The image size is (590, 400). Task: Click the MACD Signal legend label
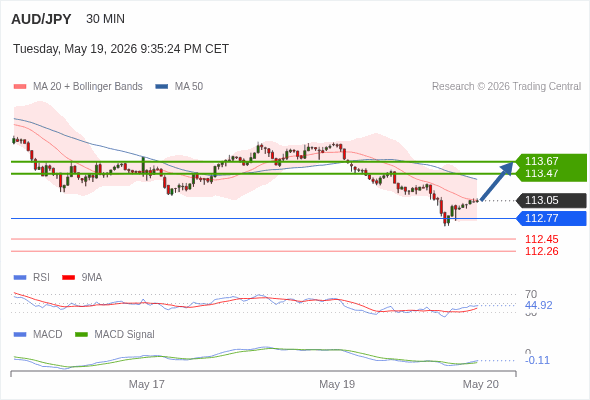click(125, 335)
